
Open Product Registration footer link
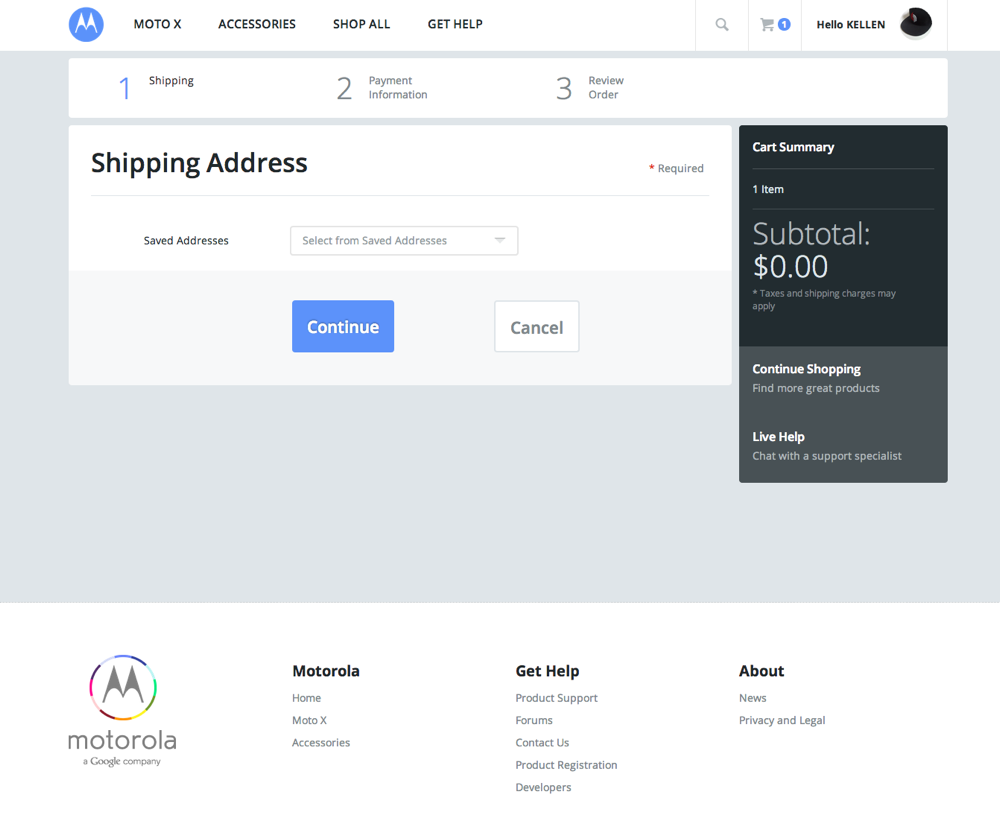566,765
